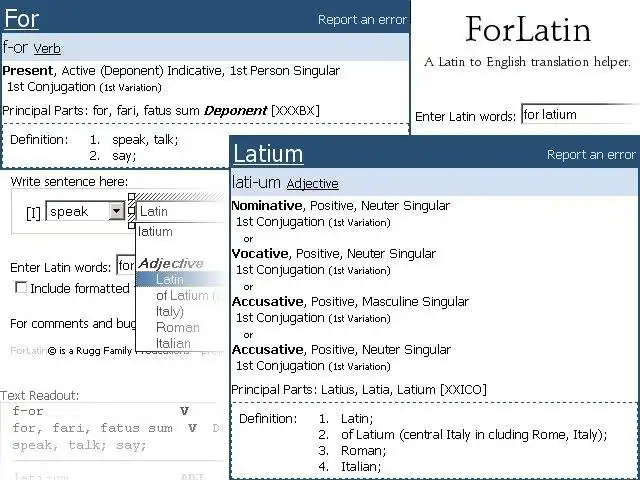Click the 'Vocative, Positive, Neuter Singular' line

[333, 253]
